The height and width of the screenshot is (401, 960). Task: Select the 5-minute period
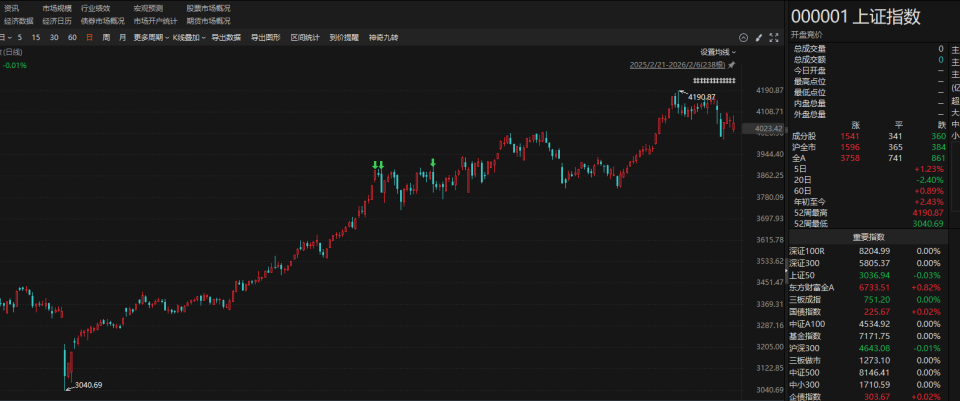click(20, 37)
